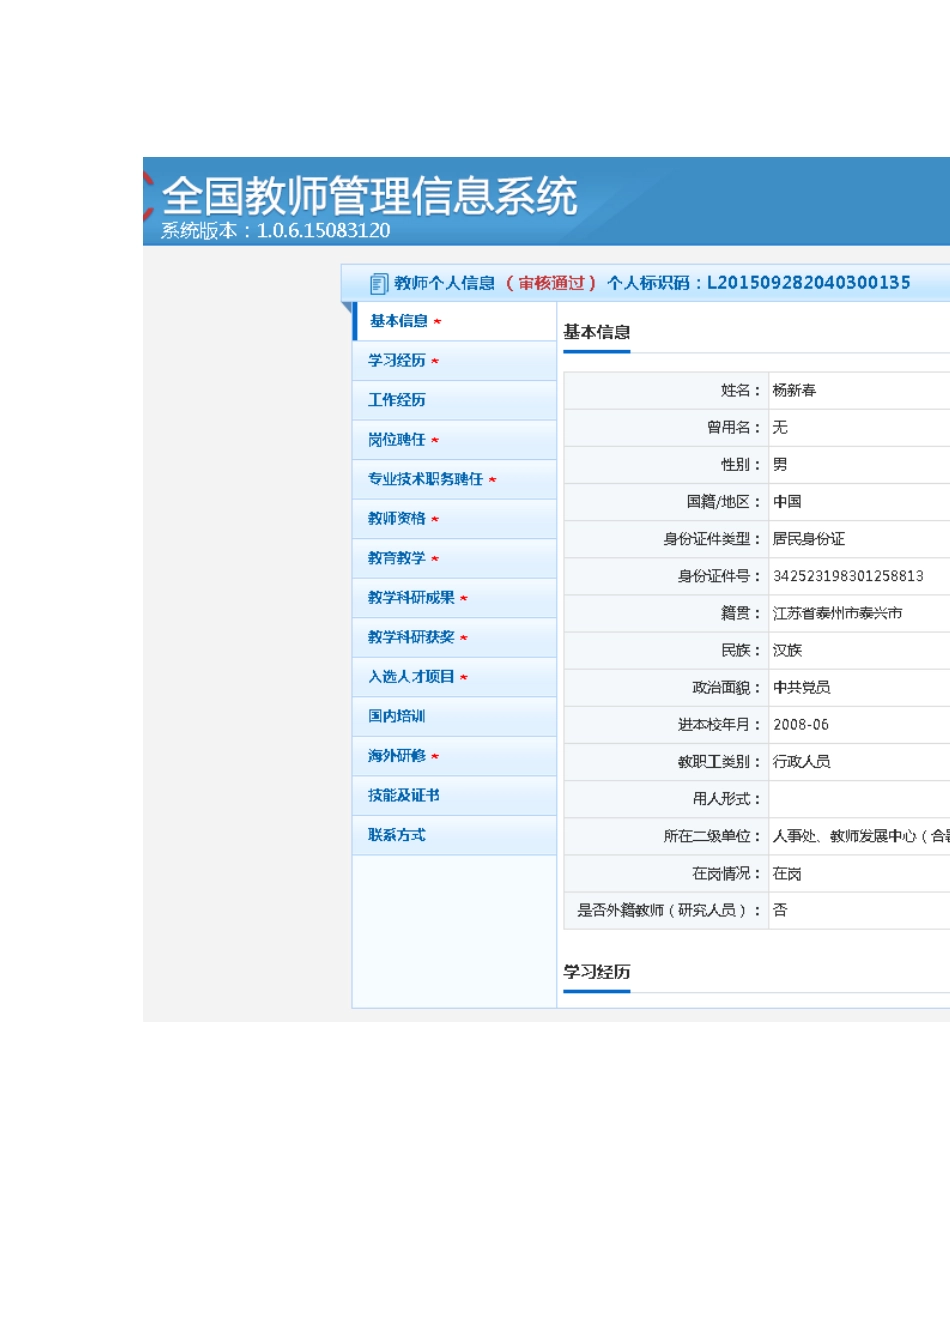This screenshot has width=950, height=1344.
Task: Click the red logo beside the system title
Action: pos(148,196)
